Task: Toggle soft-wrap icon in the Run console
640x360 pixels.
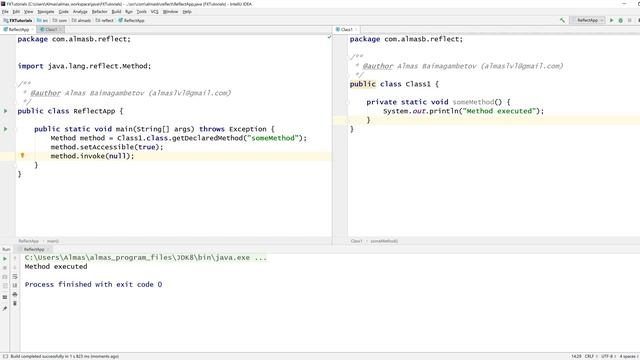Action: 15,276
